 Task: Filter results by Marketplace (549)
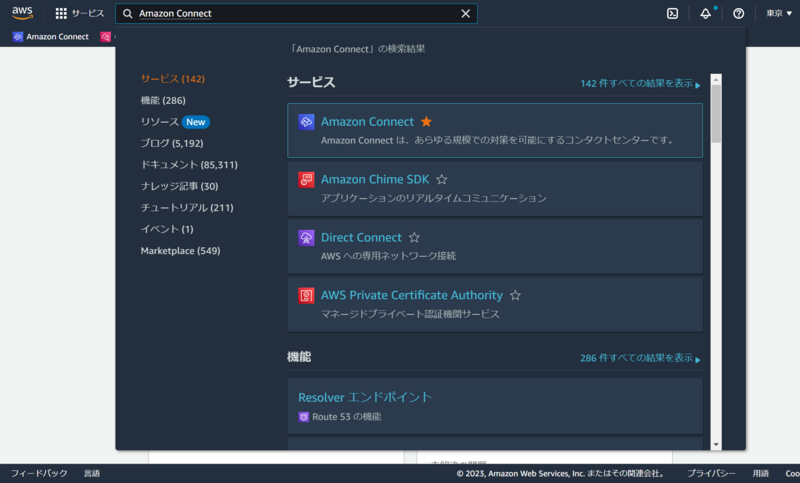pos(181,250)
